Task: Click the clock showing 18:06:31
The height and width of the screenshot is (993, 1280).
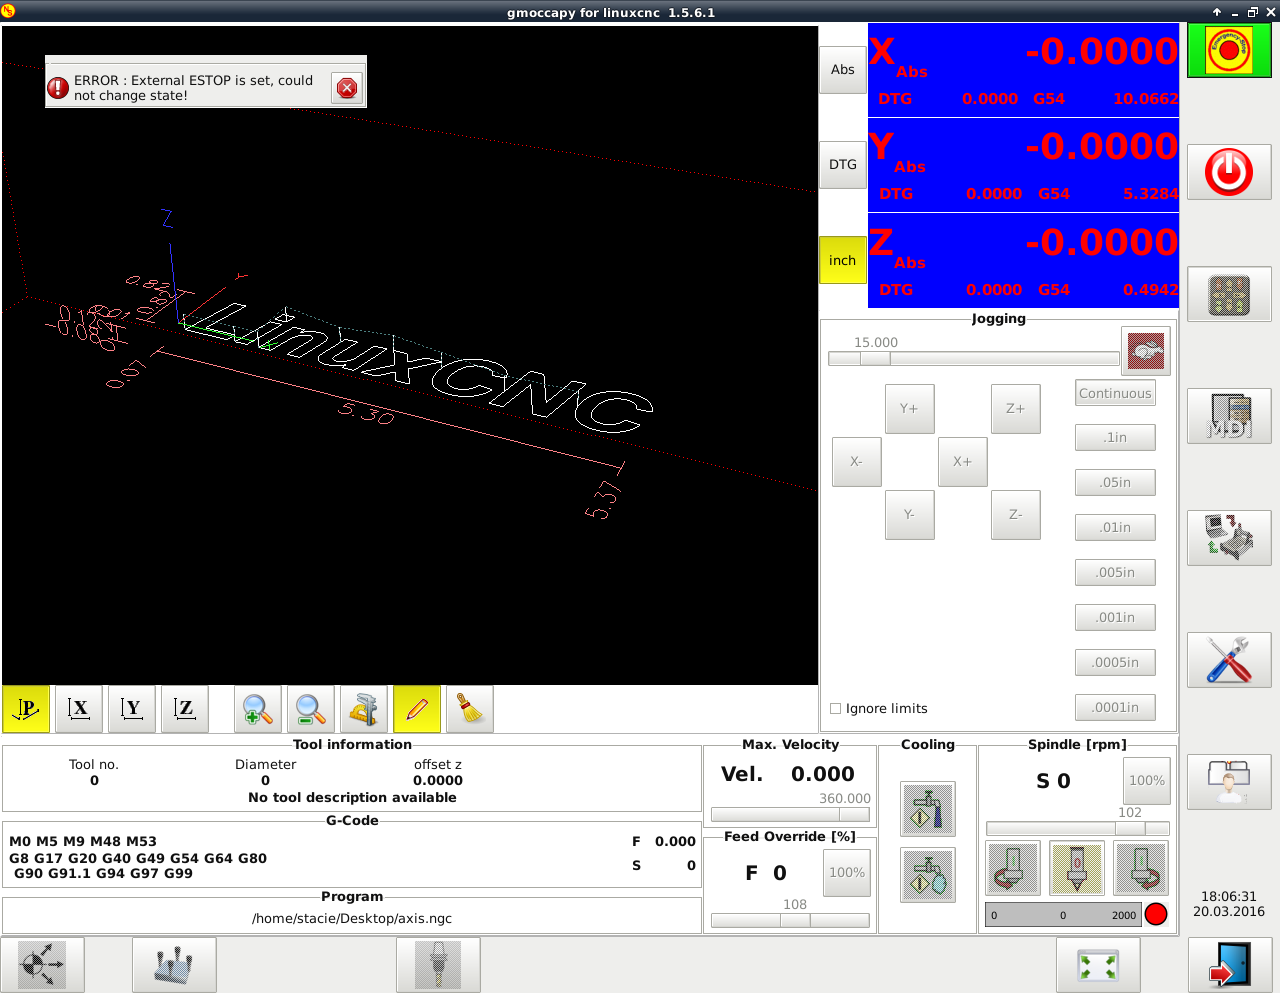Action: pyautogui.click(x=1229, y=897)
